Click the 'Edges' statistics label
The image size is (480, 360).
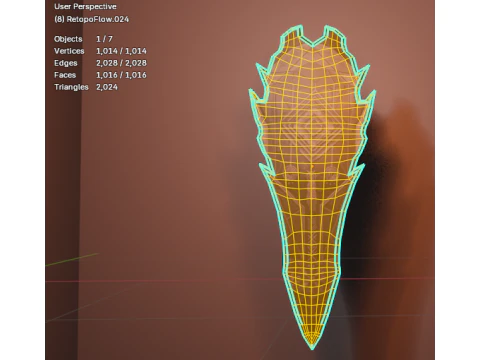[66, 63]
